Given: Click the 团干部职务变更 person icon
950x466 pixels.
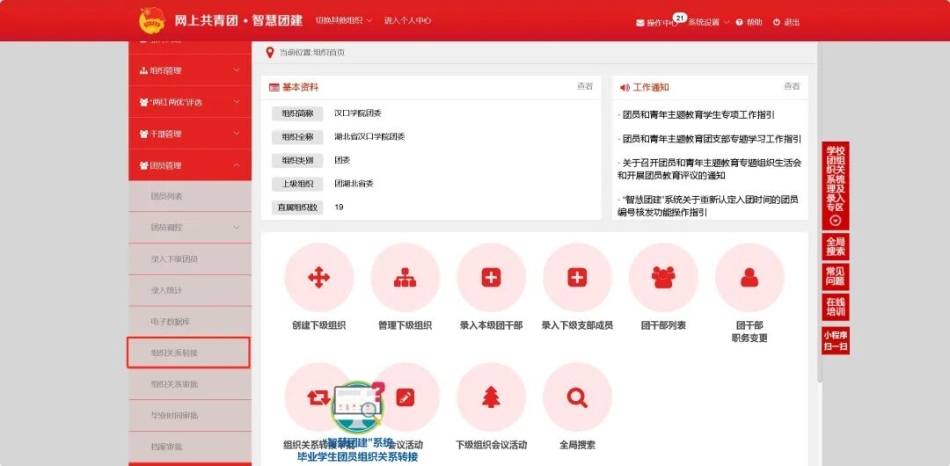Looking at the screenshot, I should [749, 278].
